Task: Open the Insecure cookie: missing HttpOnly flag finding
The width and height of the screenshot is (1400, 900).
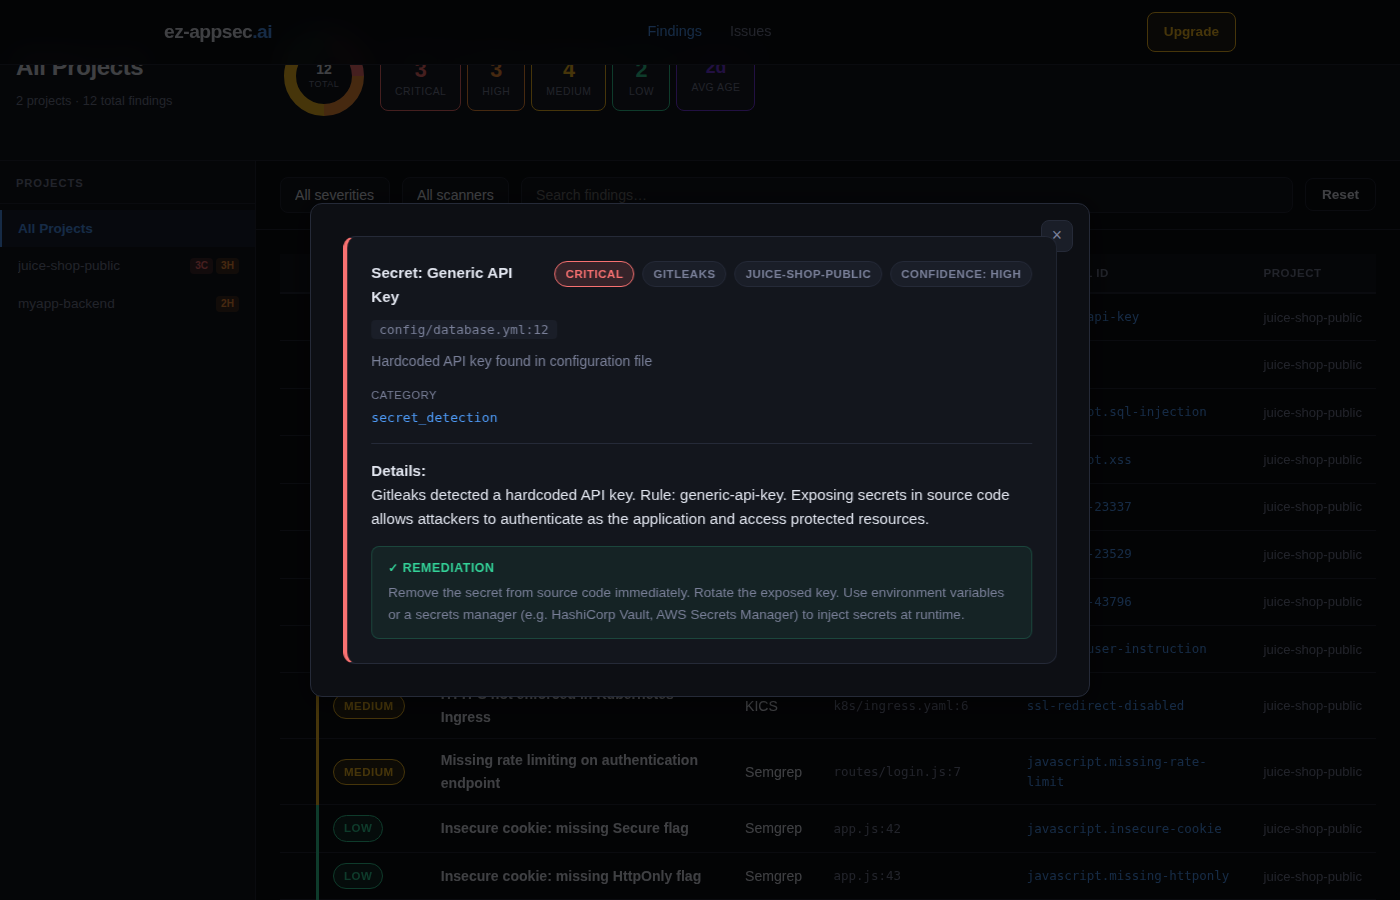Action: pyautogui.click(x=570, y=876)
